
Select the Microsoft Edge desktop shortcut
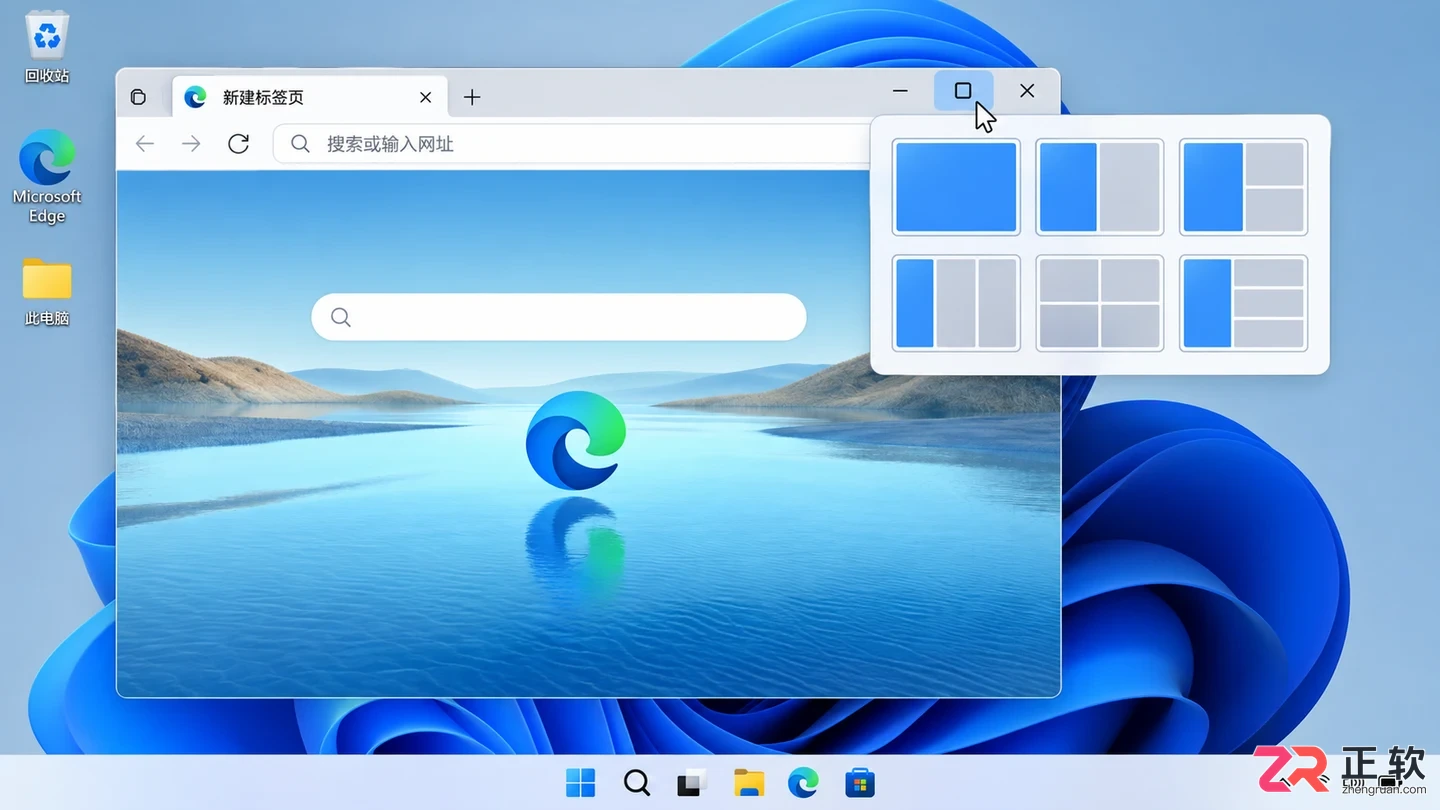click(47, 175)
